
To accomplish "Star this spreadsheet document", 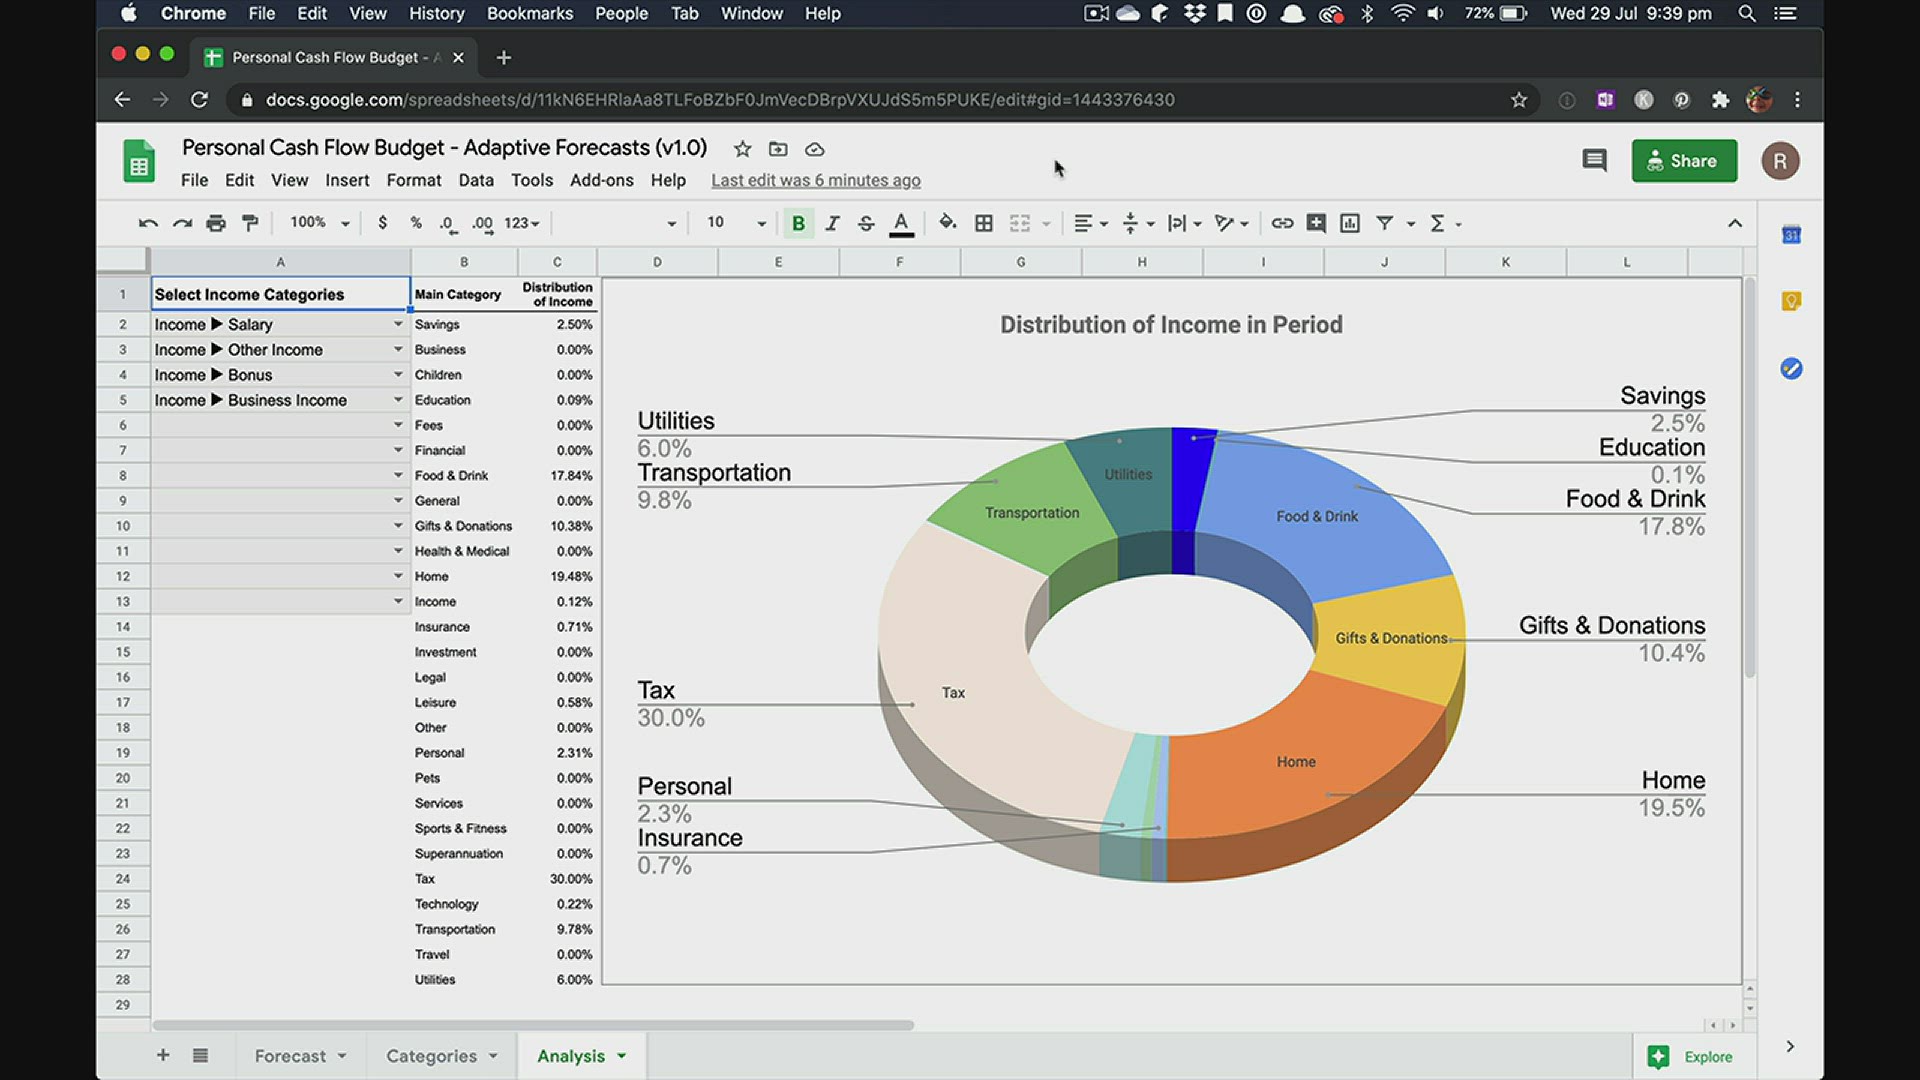I will 742,149.
